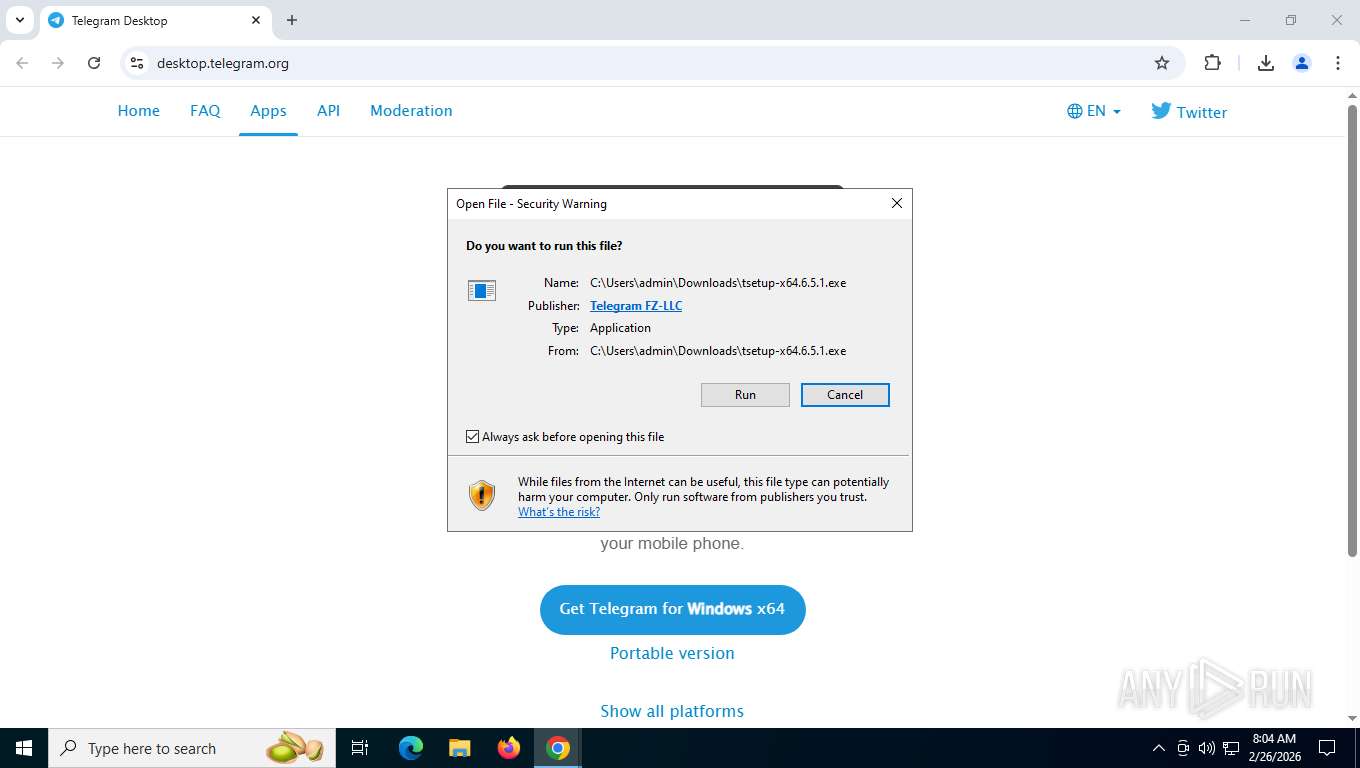1360x768 pixels.
Task: Open the Chrome downloads icon
Action: pos(1265,63)
